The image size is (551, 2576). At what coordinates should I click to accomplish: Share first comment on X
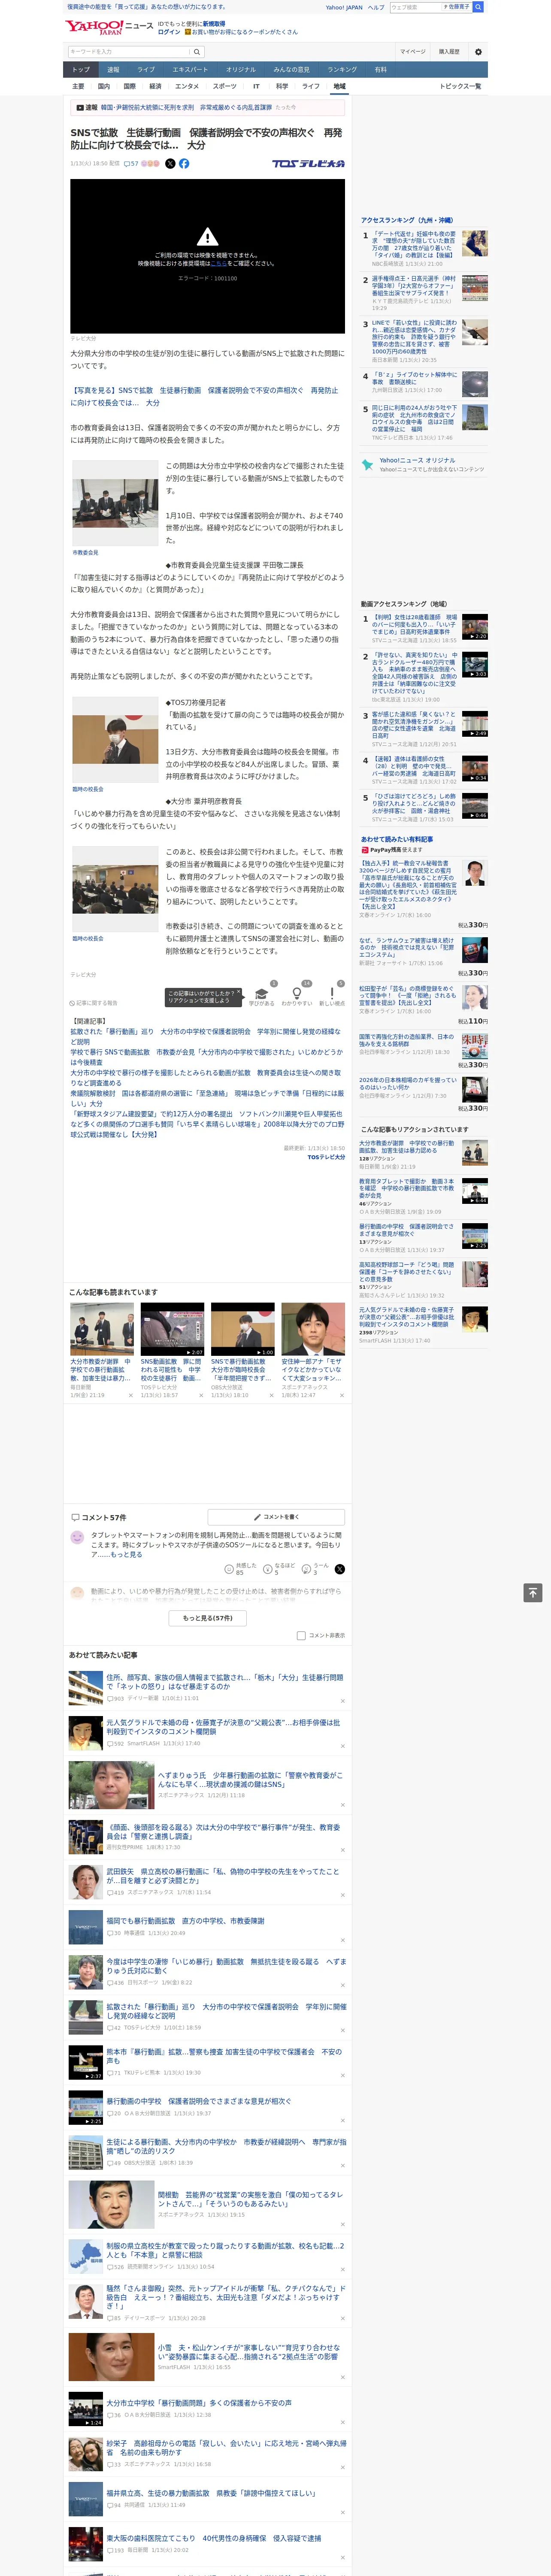click(x=340, y=1569)
